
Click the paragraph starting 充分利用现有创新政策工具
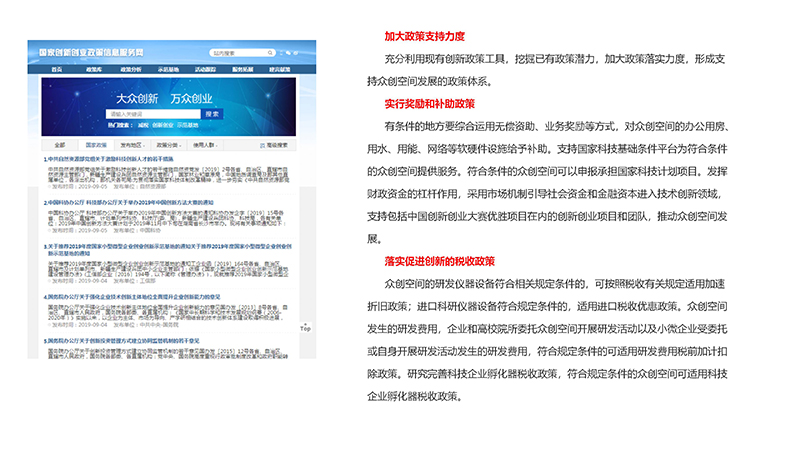coord(546,70)
